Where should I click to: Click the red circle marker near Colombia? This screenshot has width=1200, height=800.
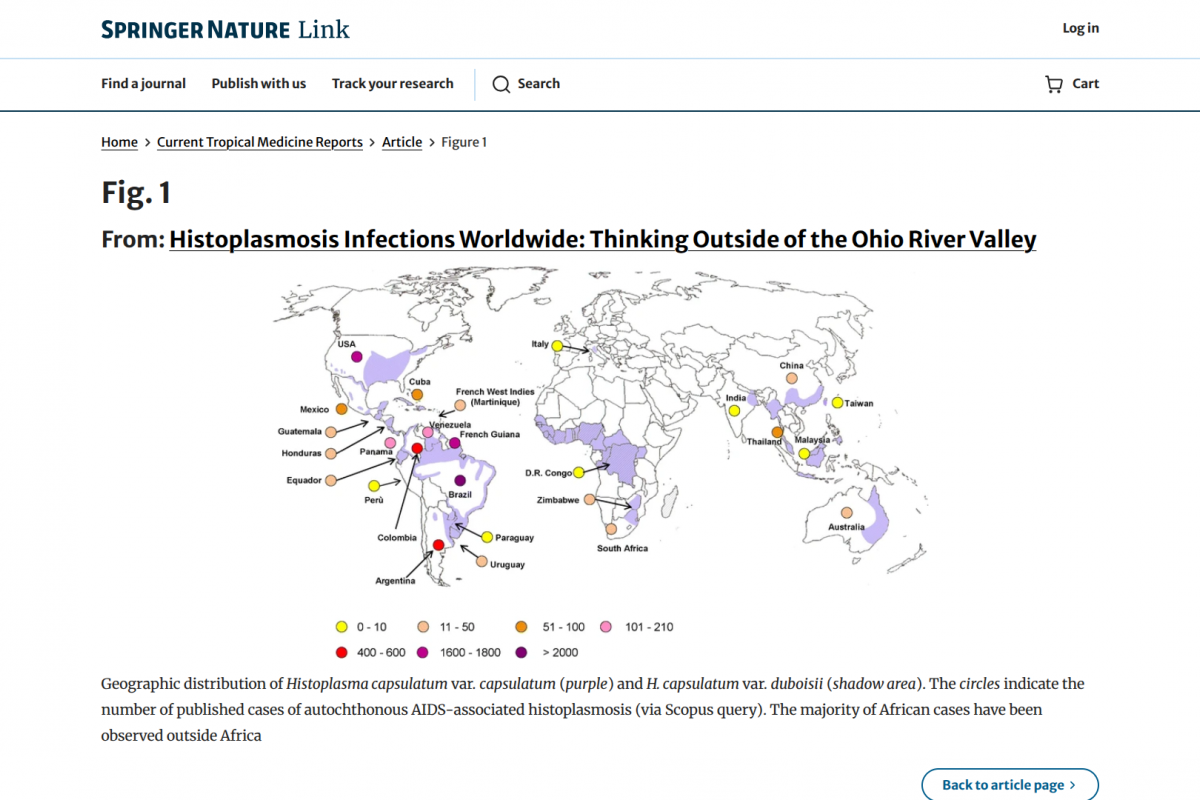pyautogui.click(x=417, y=448)
